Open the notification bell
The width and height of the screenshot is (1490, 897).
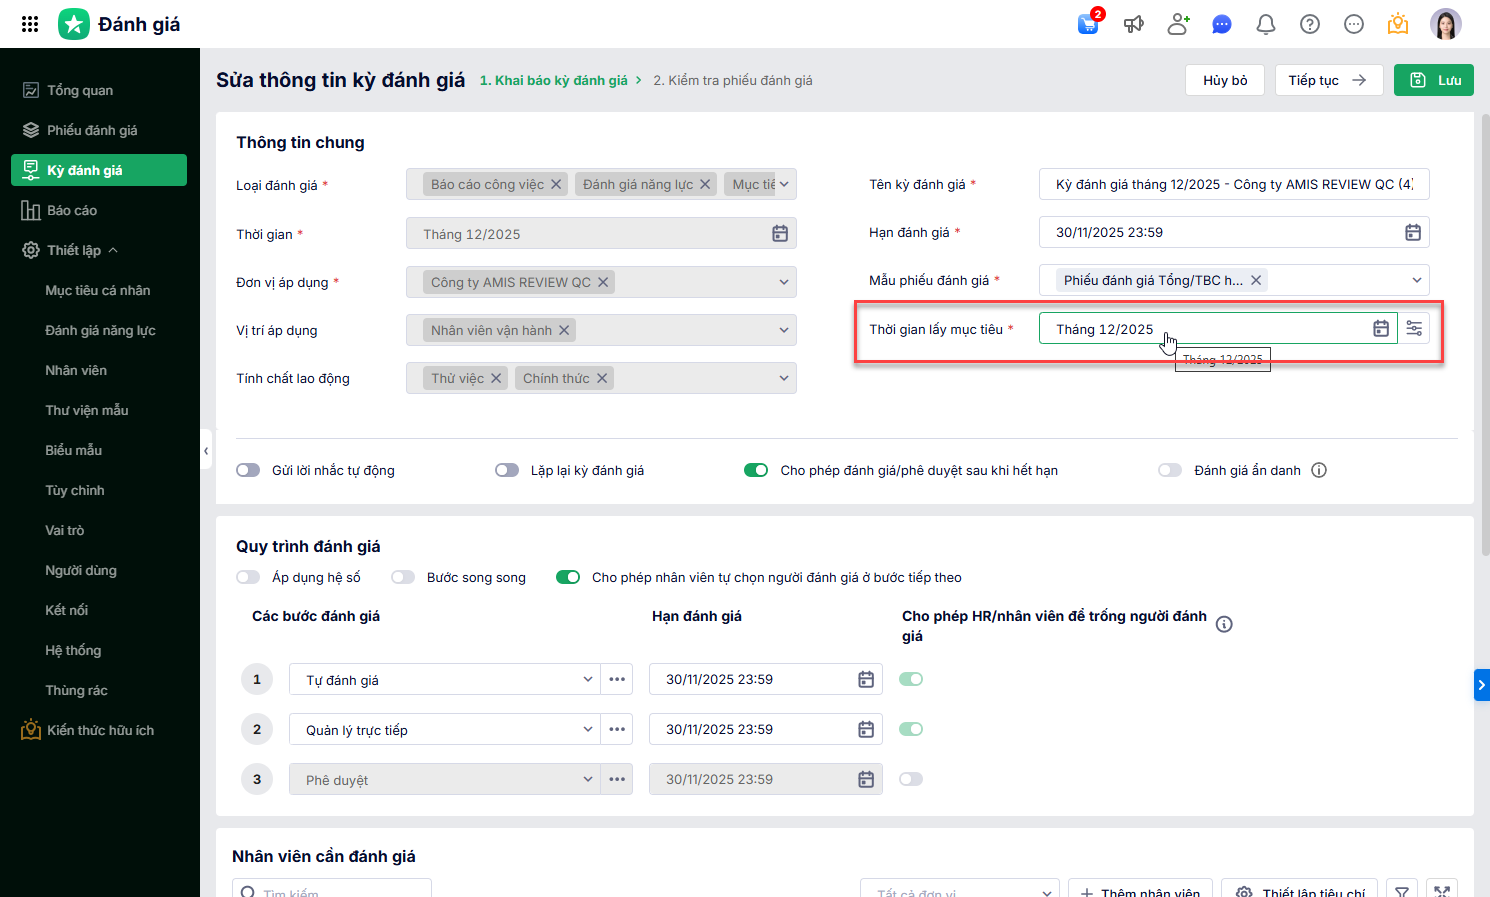[1266, 24]
